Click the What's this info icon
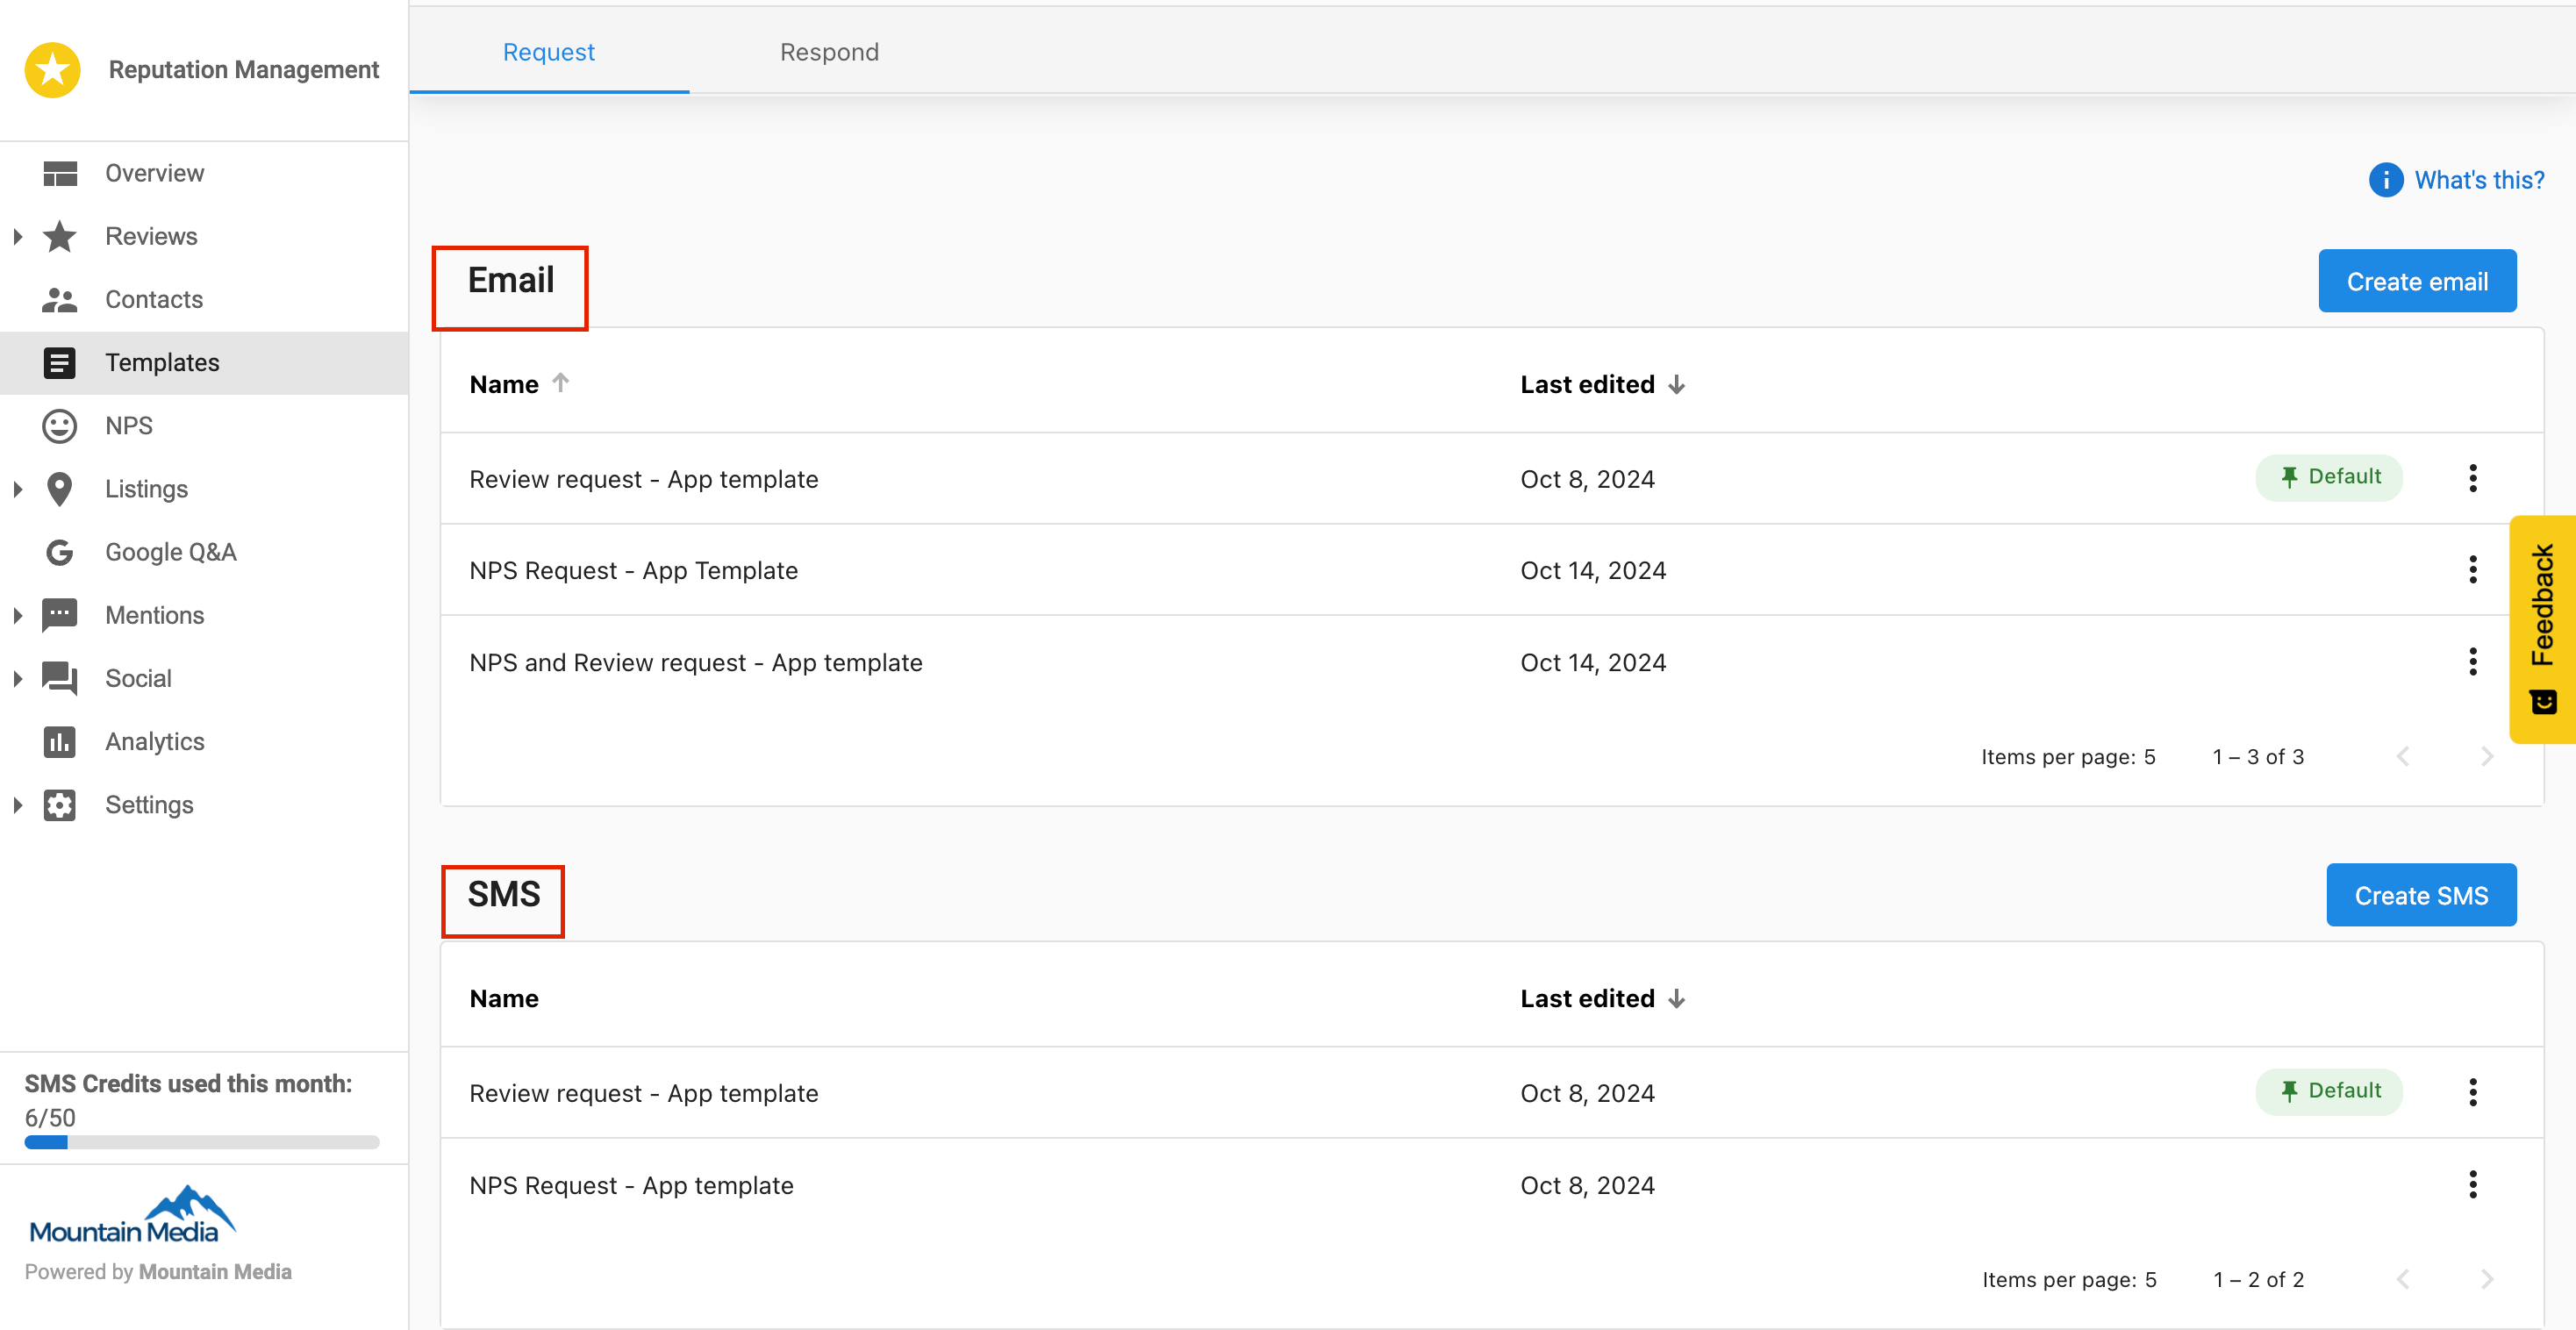Image resolution: width=2576 pixels, height=1330 pixels. pos(2386,180)
